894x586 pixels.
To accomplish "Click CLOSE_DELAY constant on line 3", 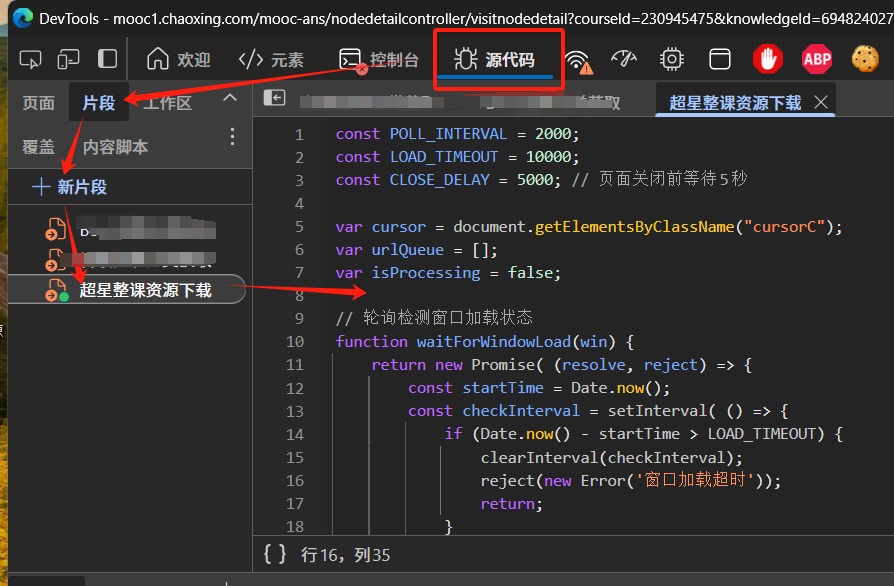I will pyautogui.click(x=440, y=180).
